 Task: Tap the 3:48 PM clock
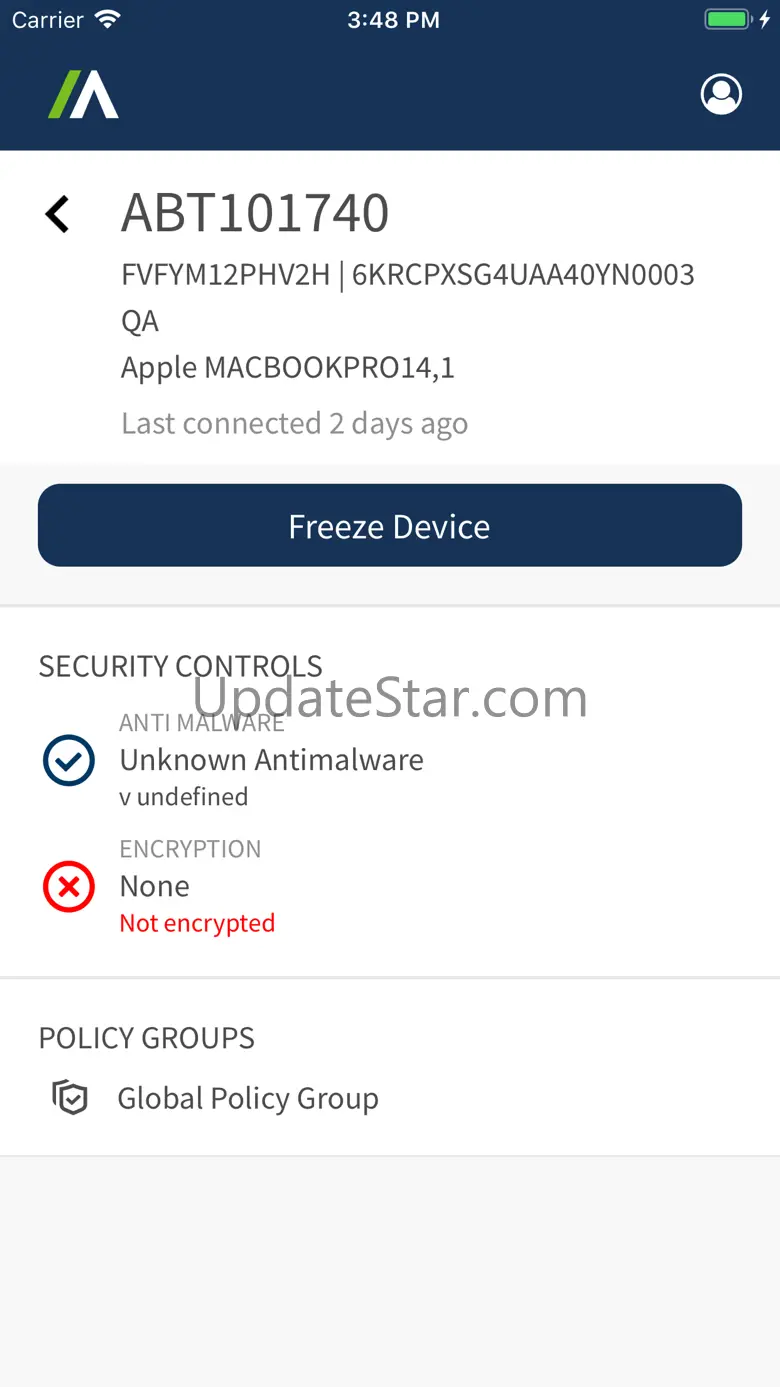point(393,20)
